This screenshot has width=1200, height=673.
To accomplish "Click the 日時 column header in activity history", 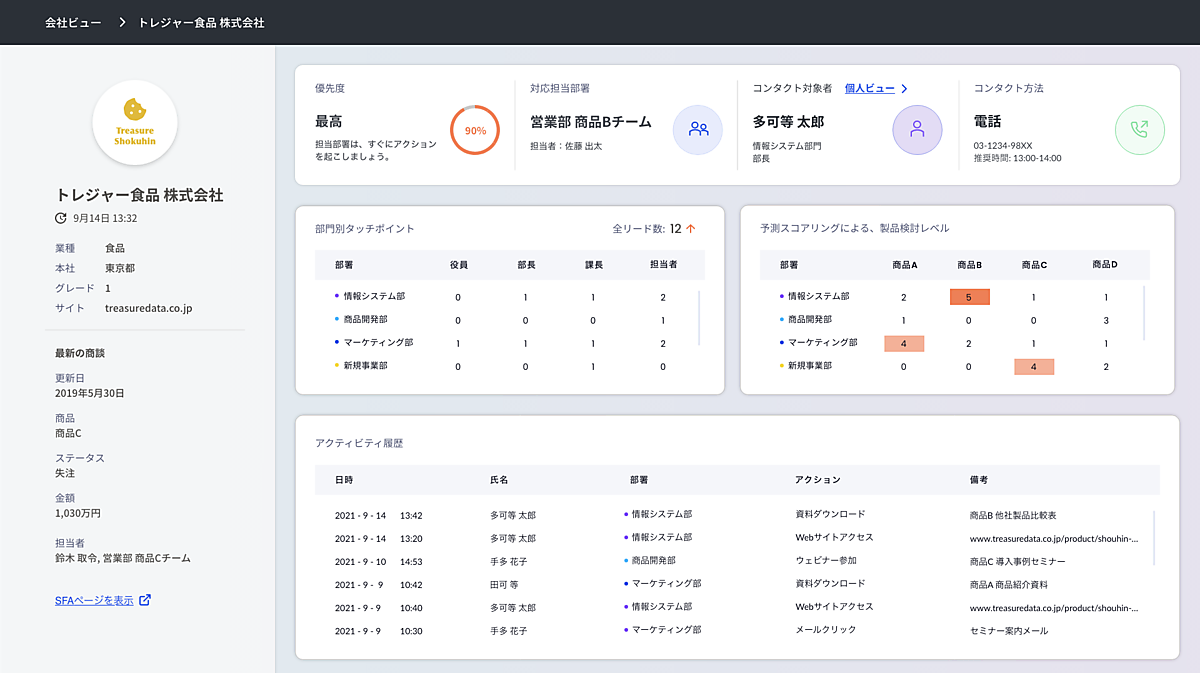I will point(344,480).
